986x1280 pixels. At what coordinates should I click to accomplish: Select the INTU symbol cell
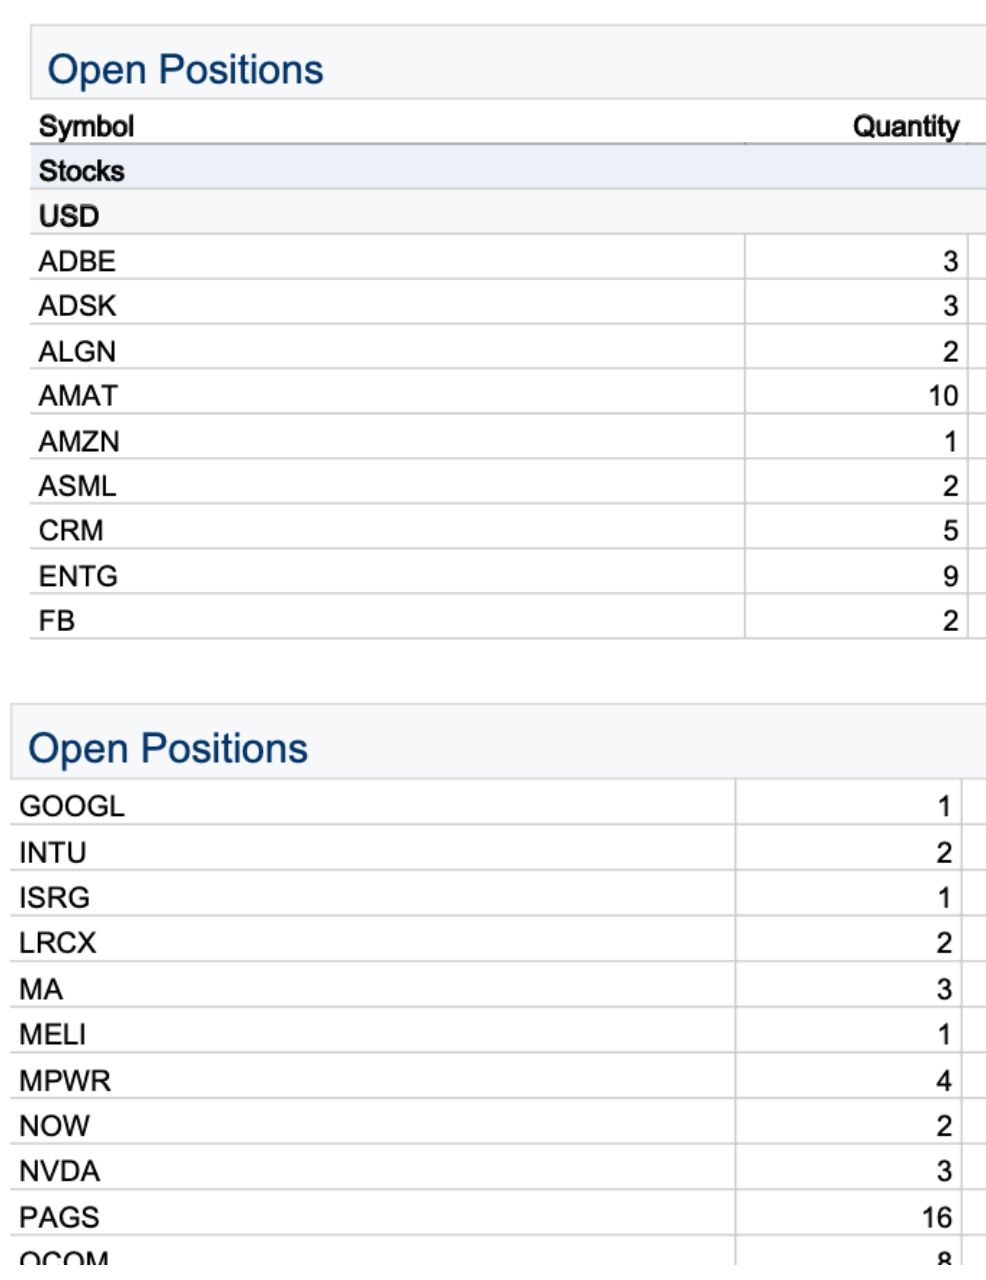click(53, 852)
